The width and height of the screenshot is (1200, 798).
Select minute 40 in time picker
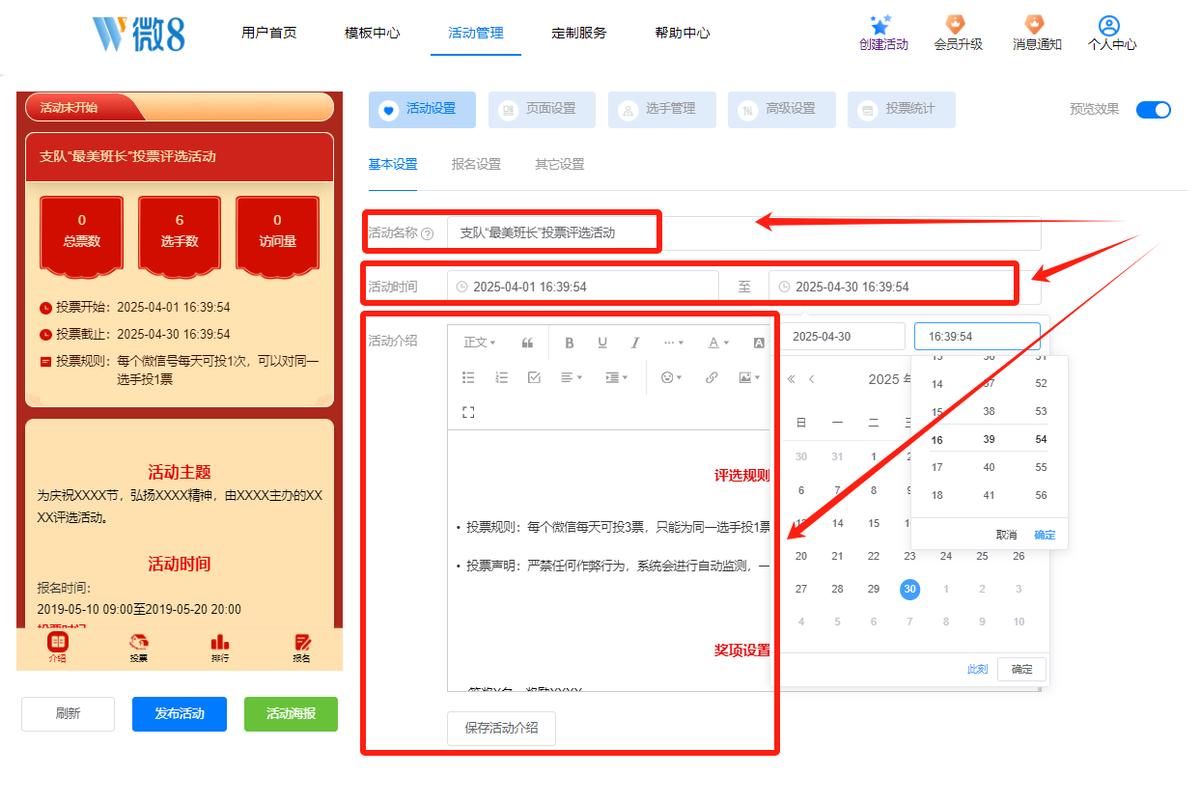989,467
